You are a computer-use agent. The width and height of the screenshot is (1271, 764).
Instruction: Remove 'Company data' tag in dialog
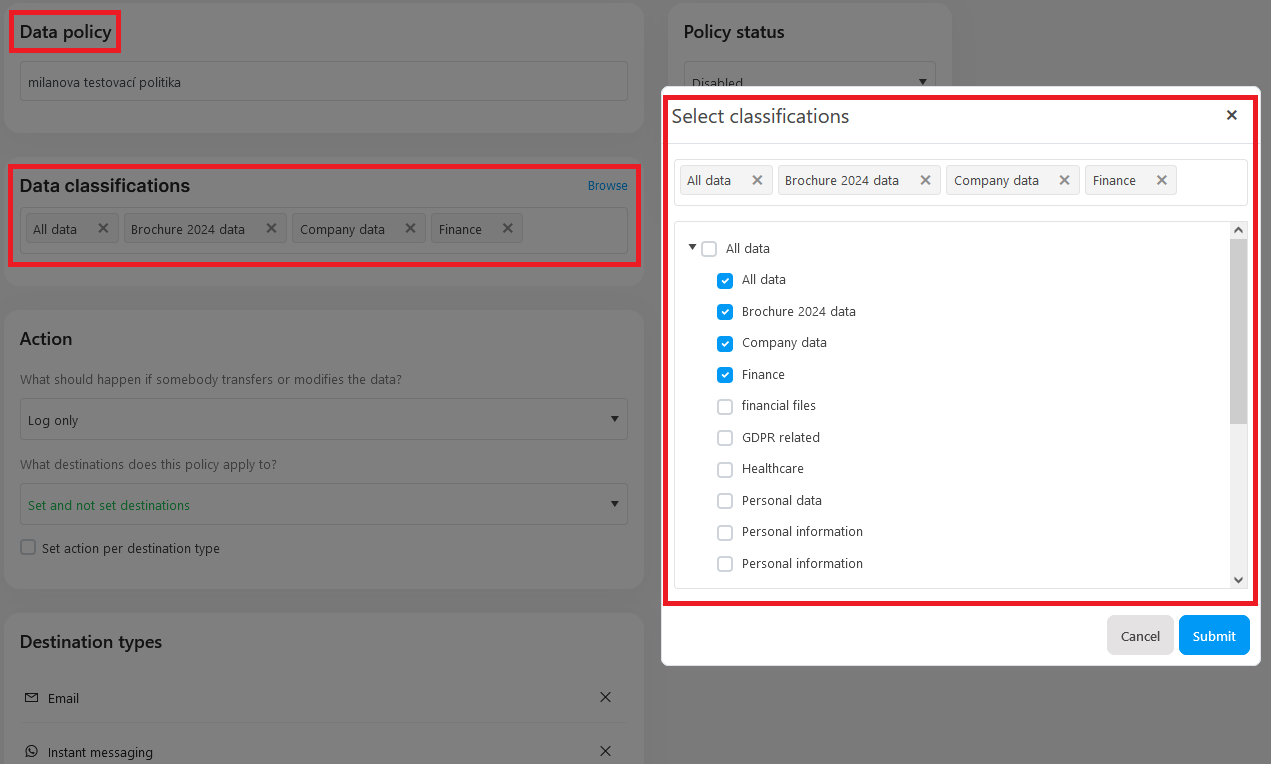tap(1064, 180)
